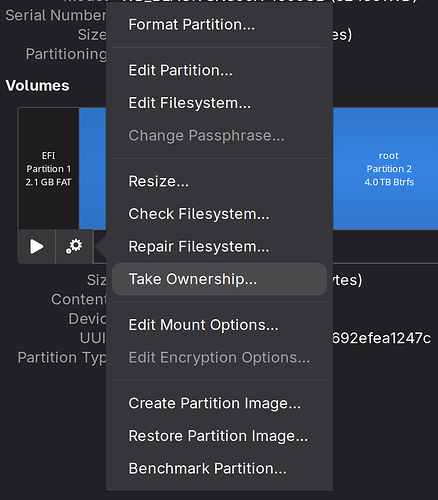Select Repair Filesystem… entry
Screen dimensions: 438x500
219,247
